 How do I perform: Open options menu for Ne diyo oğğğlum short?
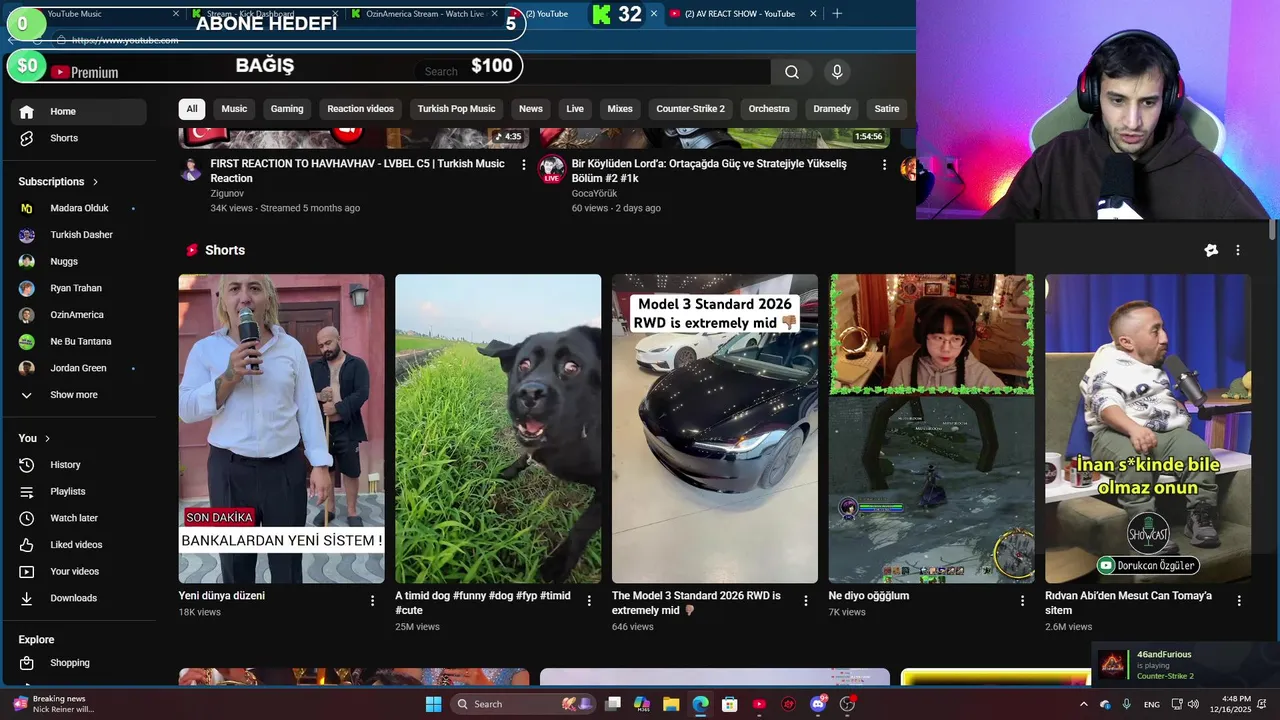(x=1022, y=601)
